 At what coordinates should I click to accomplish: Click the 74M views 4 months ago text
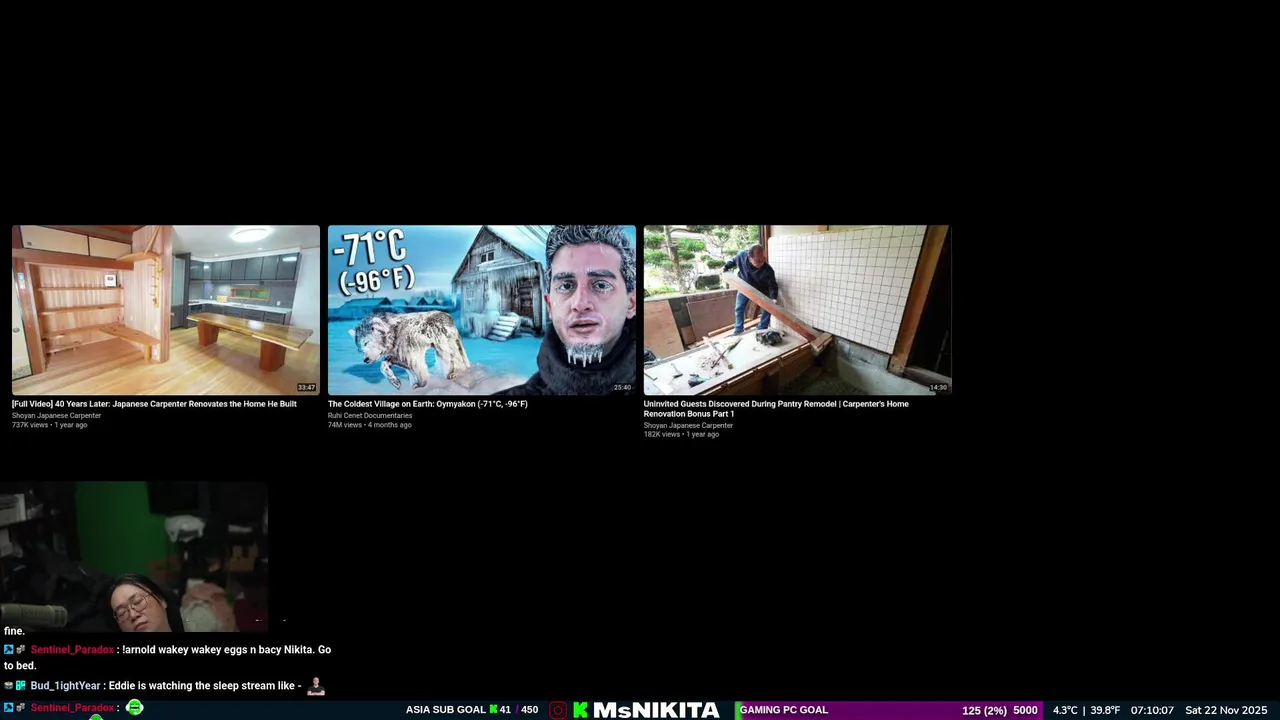tap(370, 425)
